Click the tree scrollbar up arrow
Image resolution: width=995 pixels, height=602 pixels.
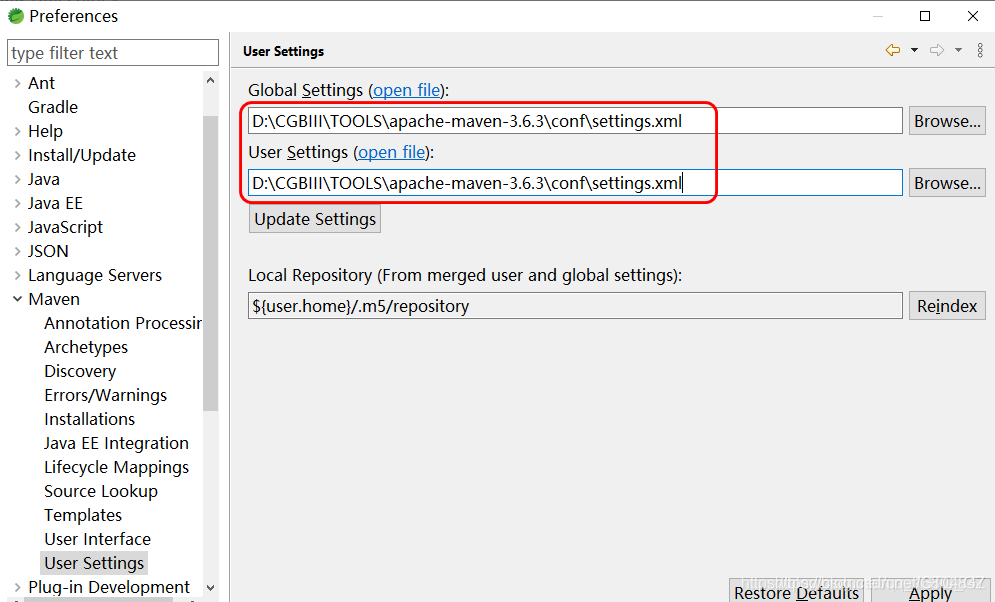(x=211, y=81)
